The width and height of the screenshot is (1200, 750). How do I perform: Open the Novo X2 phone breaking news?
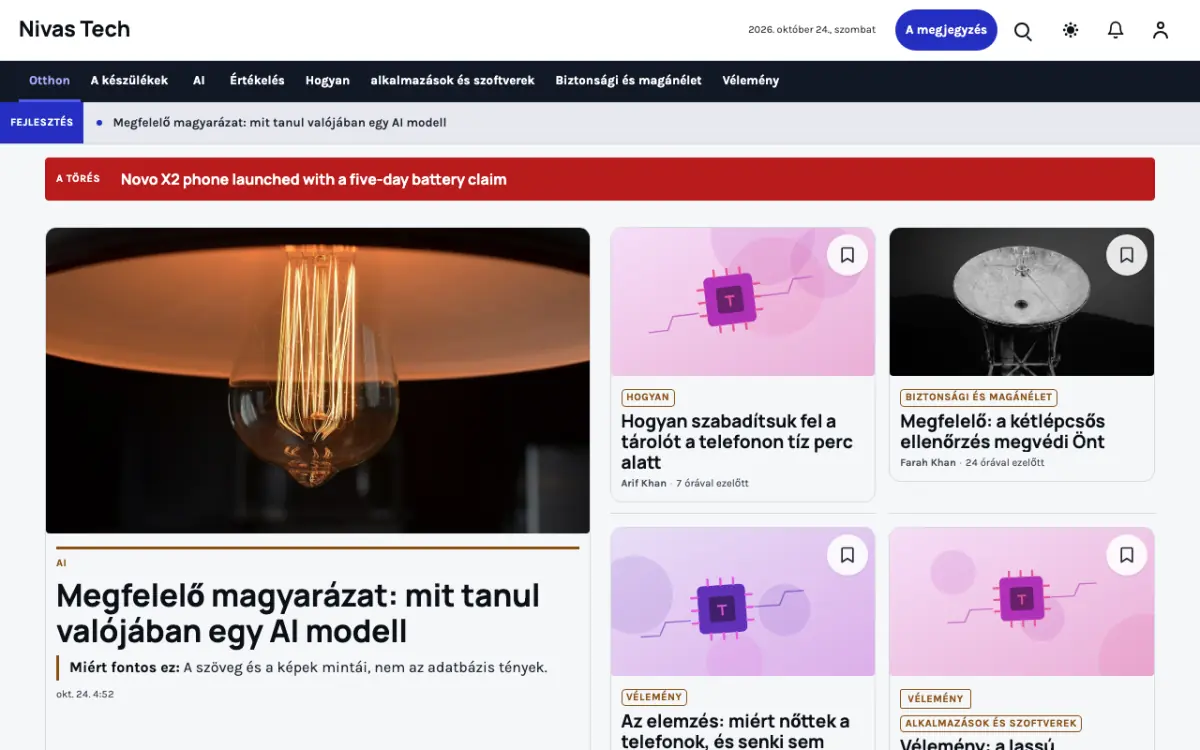click(x=314, y=180)
